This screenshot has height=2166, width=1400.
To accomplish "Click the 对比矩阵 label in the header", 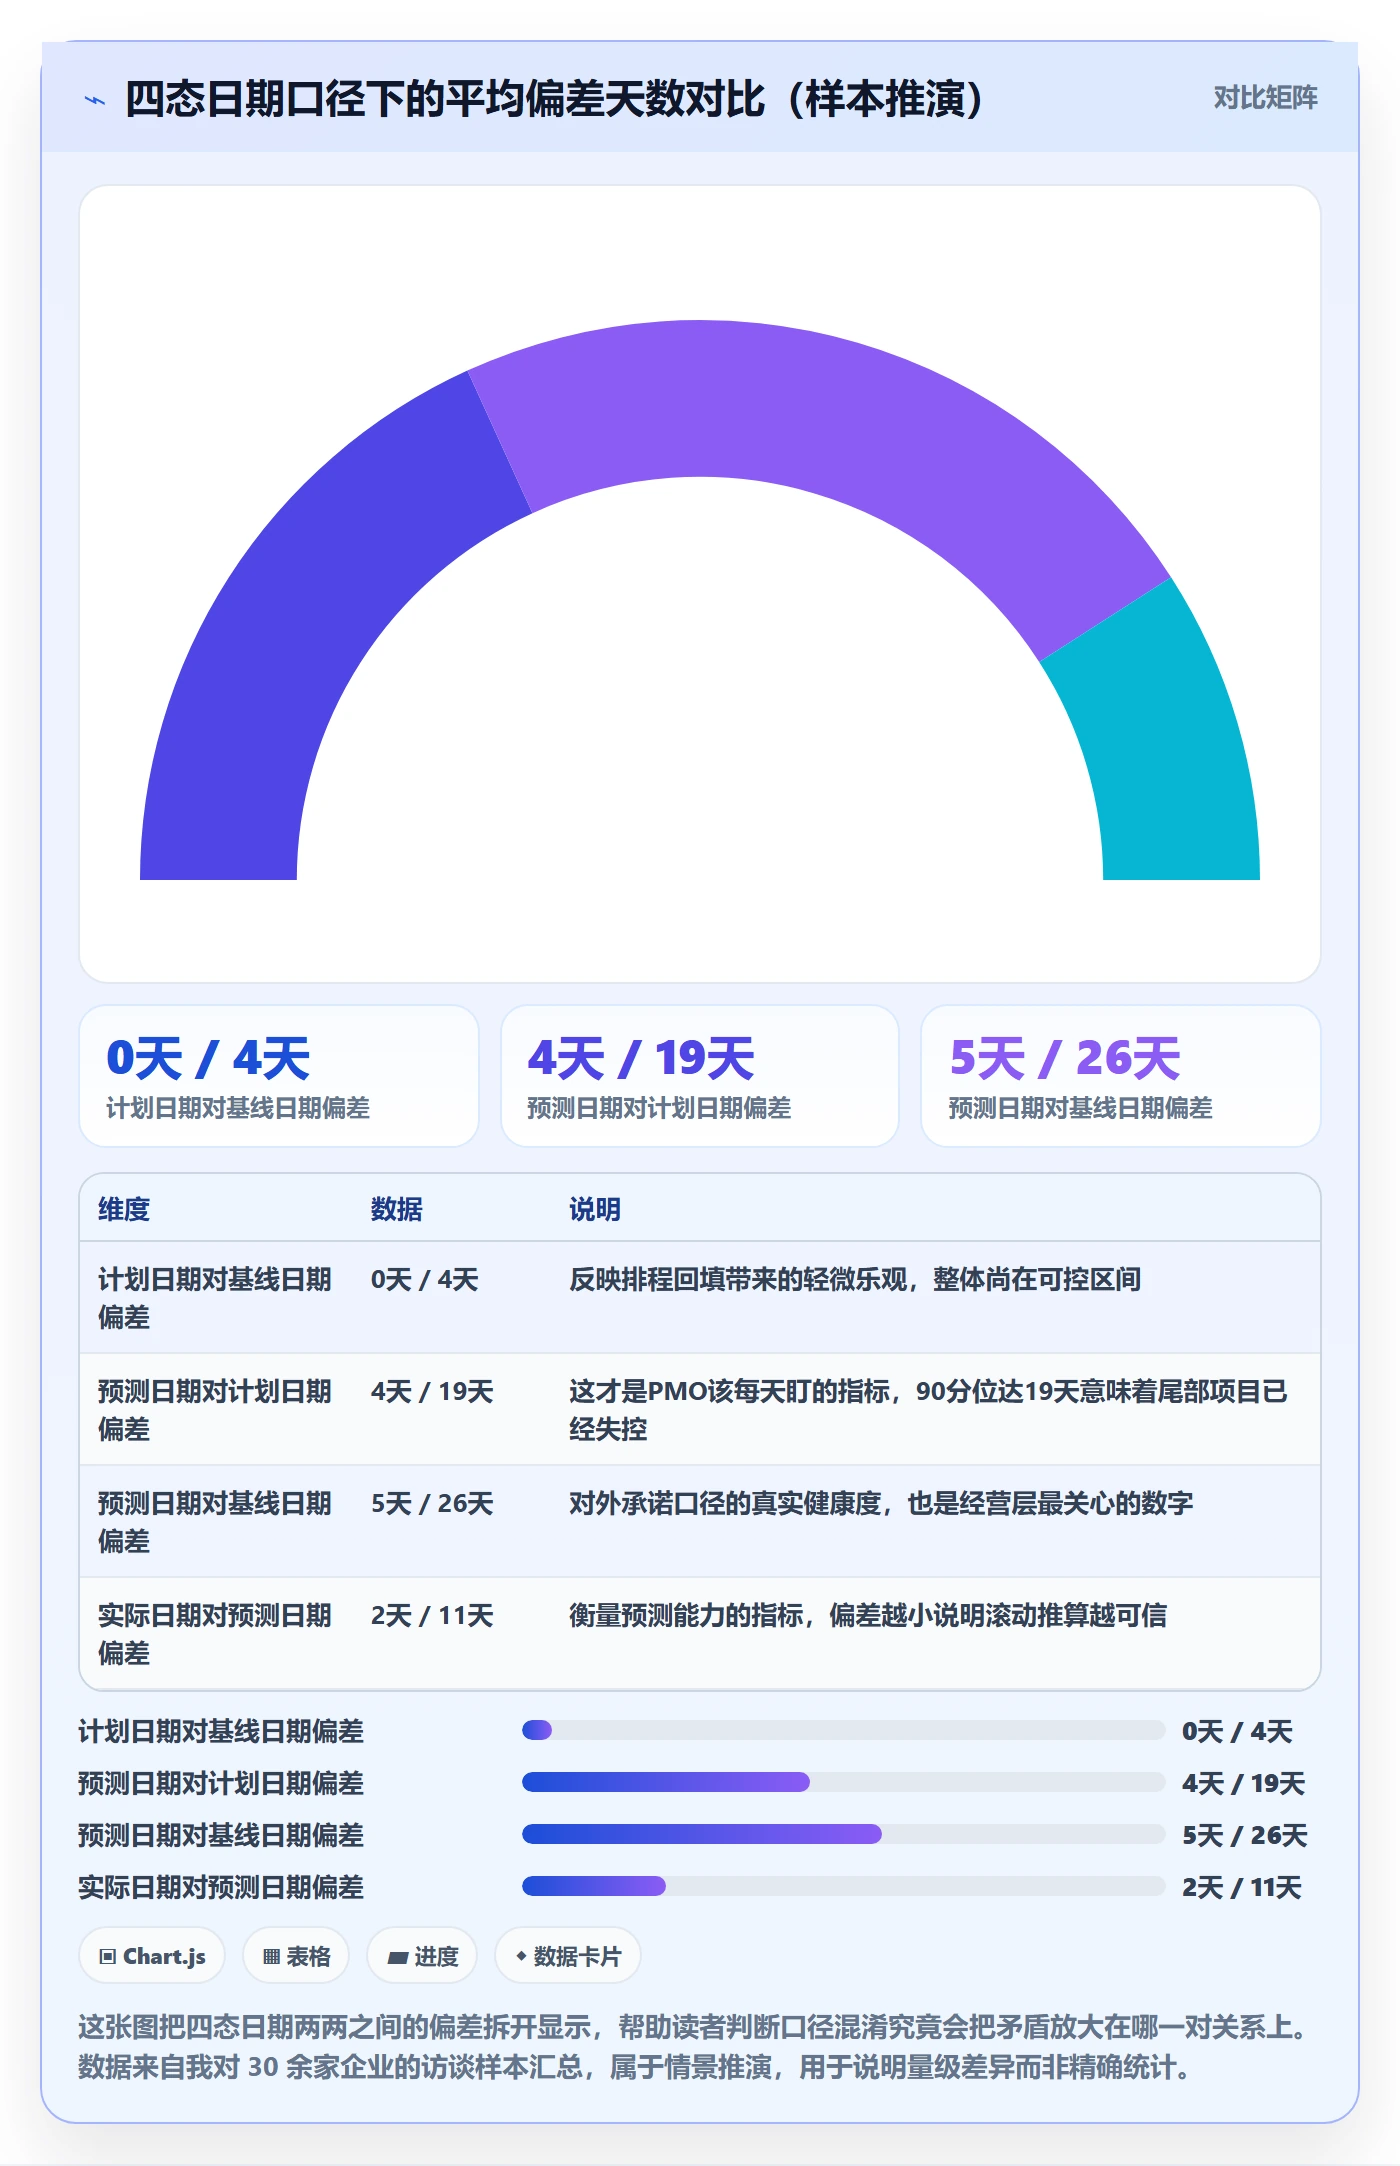I will 1265,98.
